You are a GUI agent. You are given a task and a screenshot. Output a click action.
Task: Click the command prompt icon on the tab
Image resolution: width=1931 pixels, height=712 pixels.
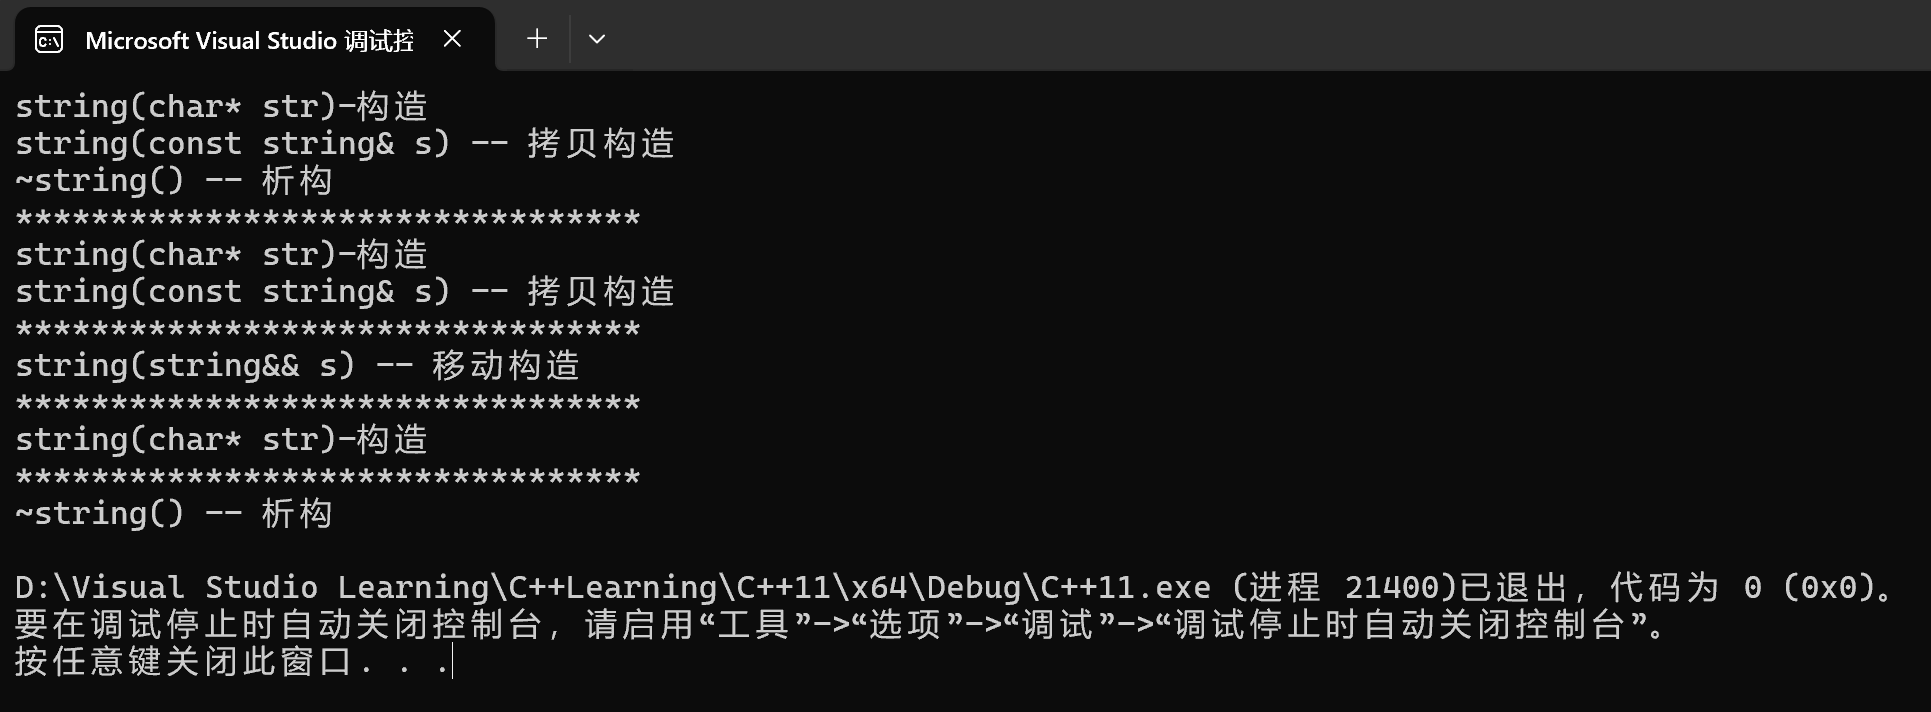pyautogui.click(x=47, y=39)
